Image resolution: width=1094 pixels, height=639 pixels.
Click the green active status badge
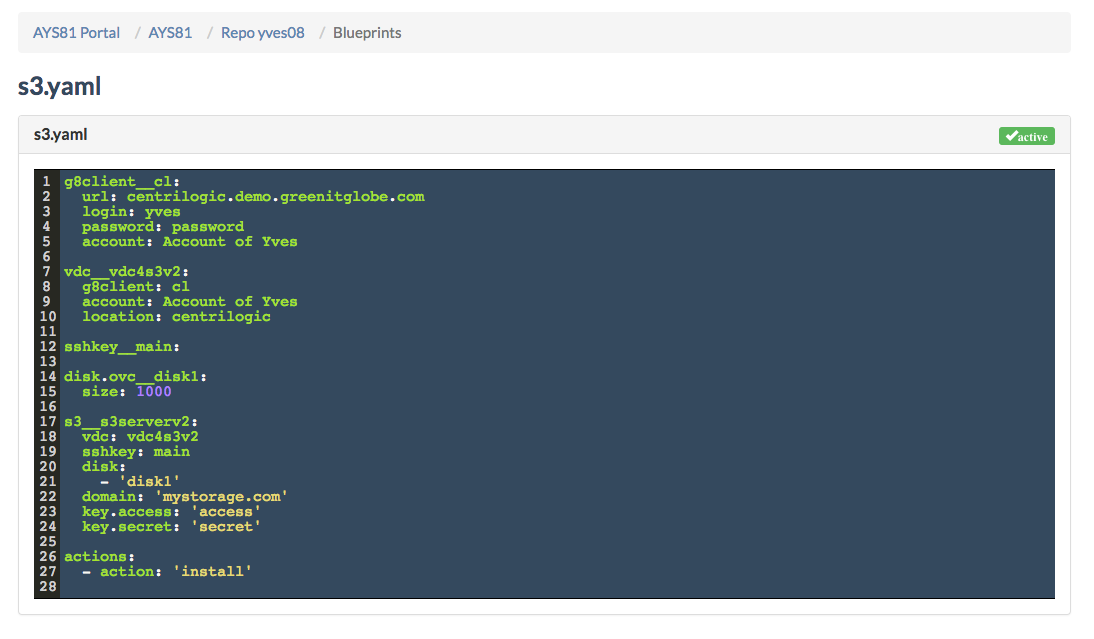point(1026,136)
